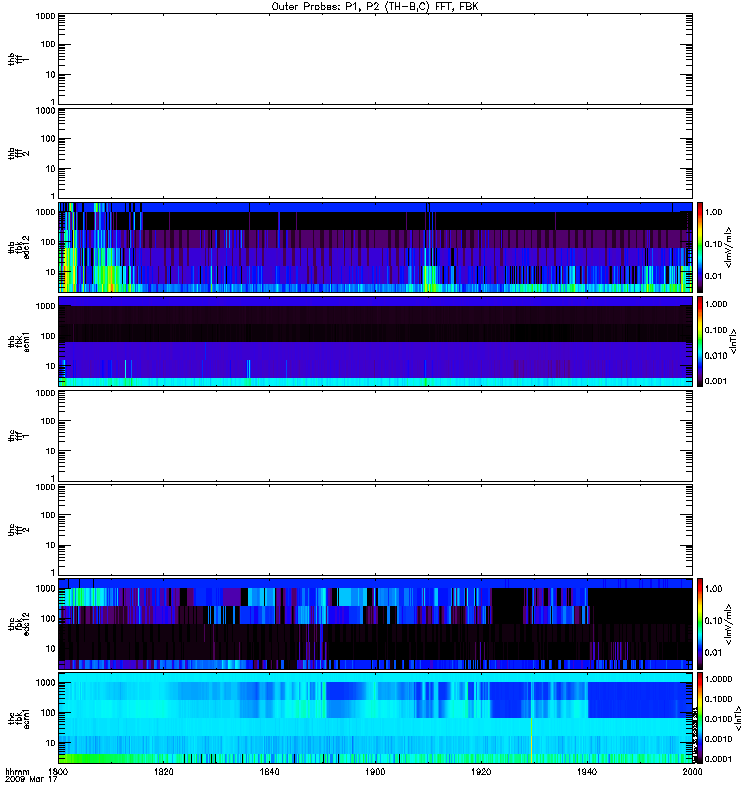
Task: Click the '1800' time tick label
Action: (x=58, y=771)
